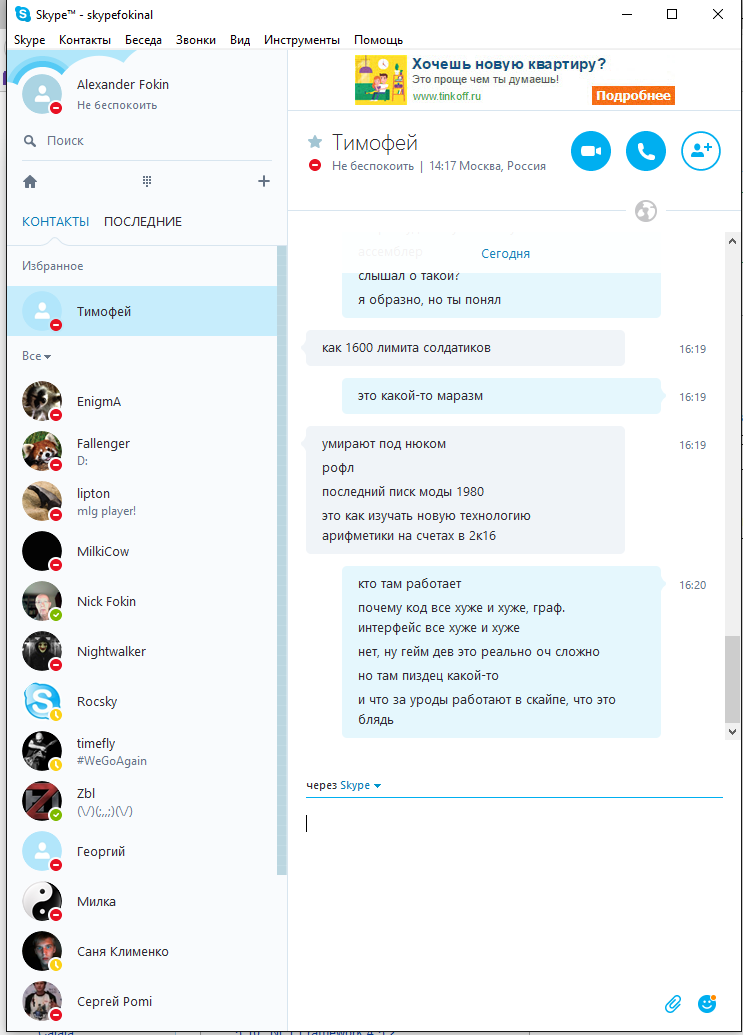
Task: Open the Skype Home icon
Action: 30,182
